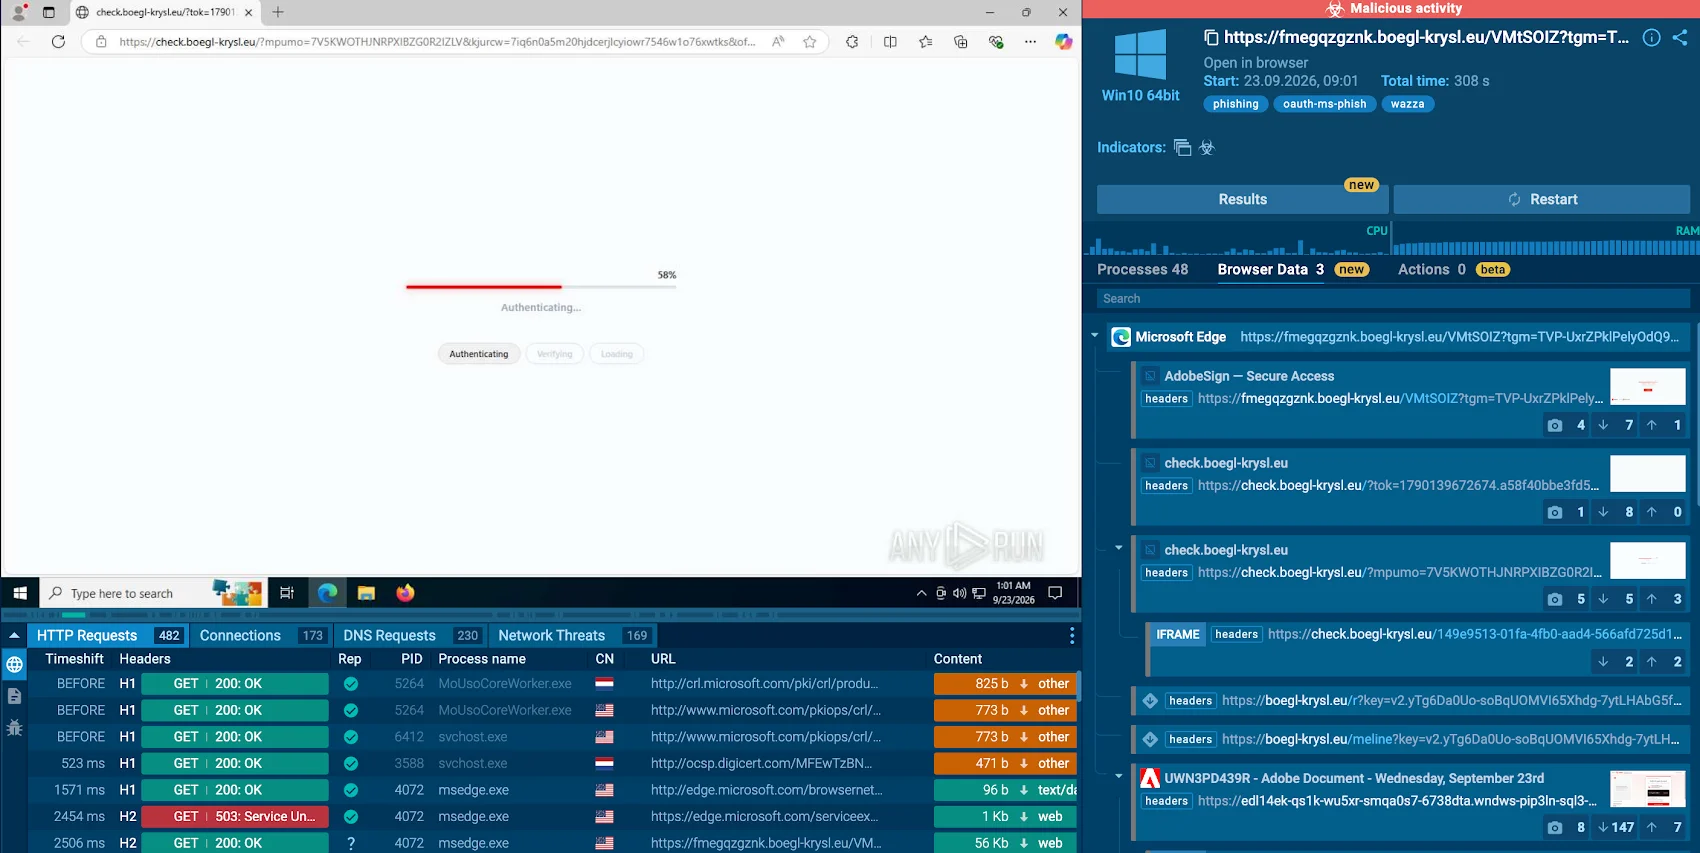The image size is (1700, 853).
Task: Open Network Threats tab
Action: [573, 635]
